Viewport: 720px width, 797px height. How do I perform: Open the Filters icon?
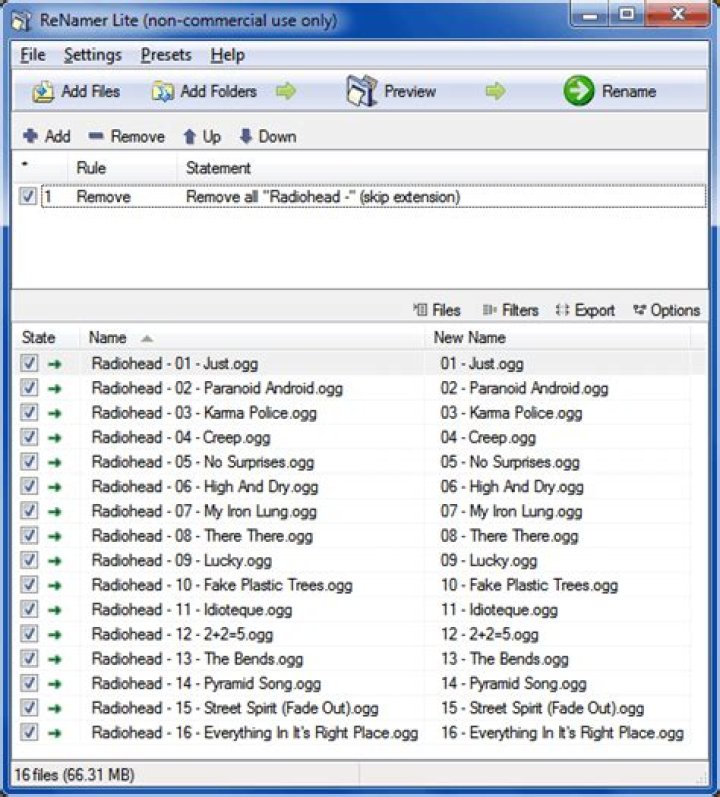coord(489,309)
